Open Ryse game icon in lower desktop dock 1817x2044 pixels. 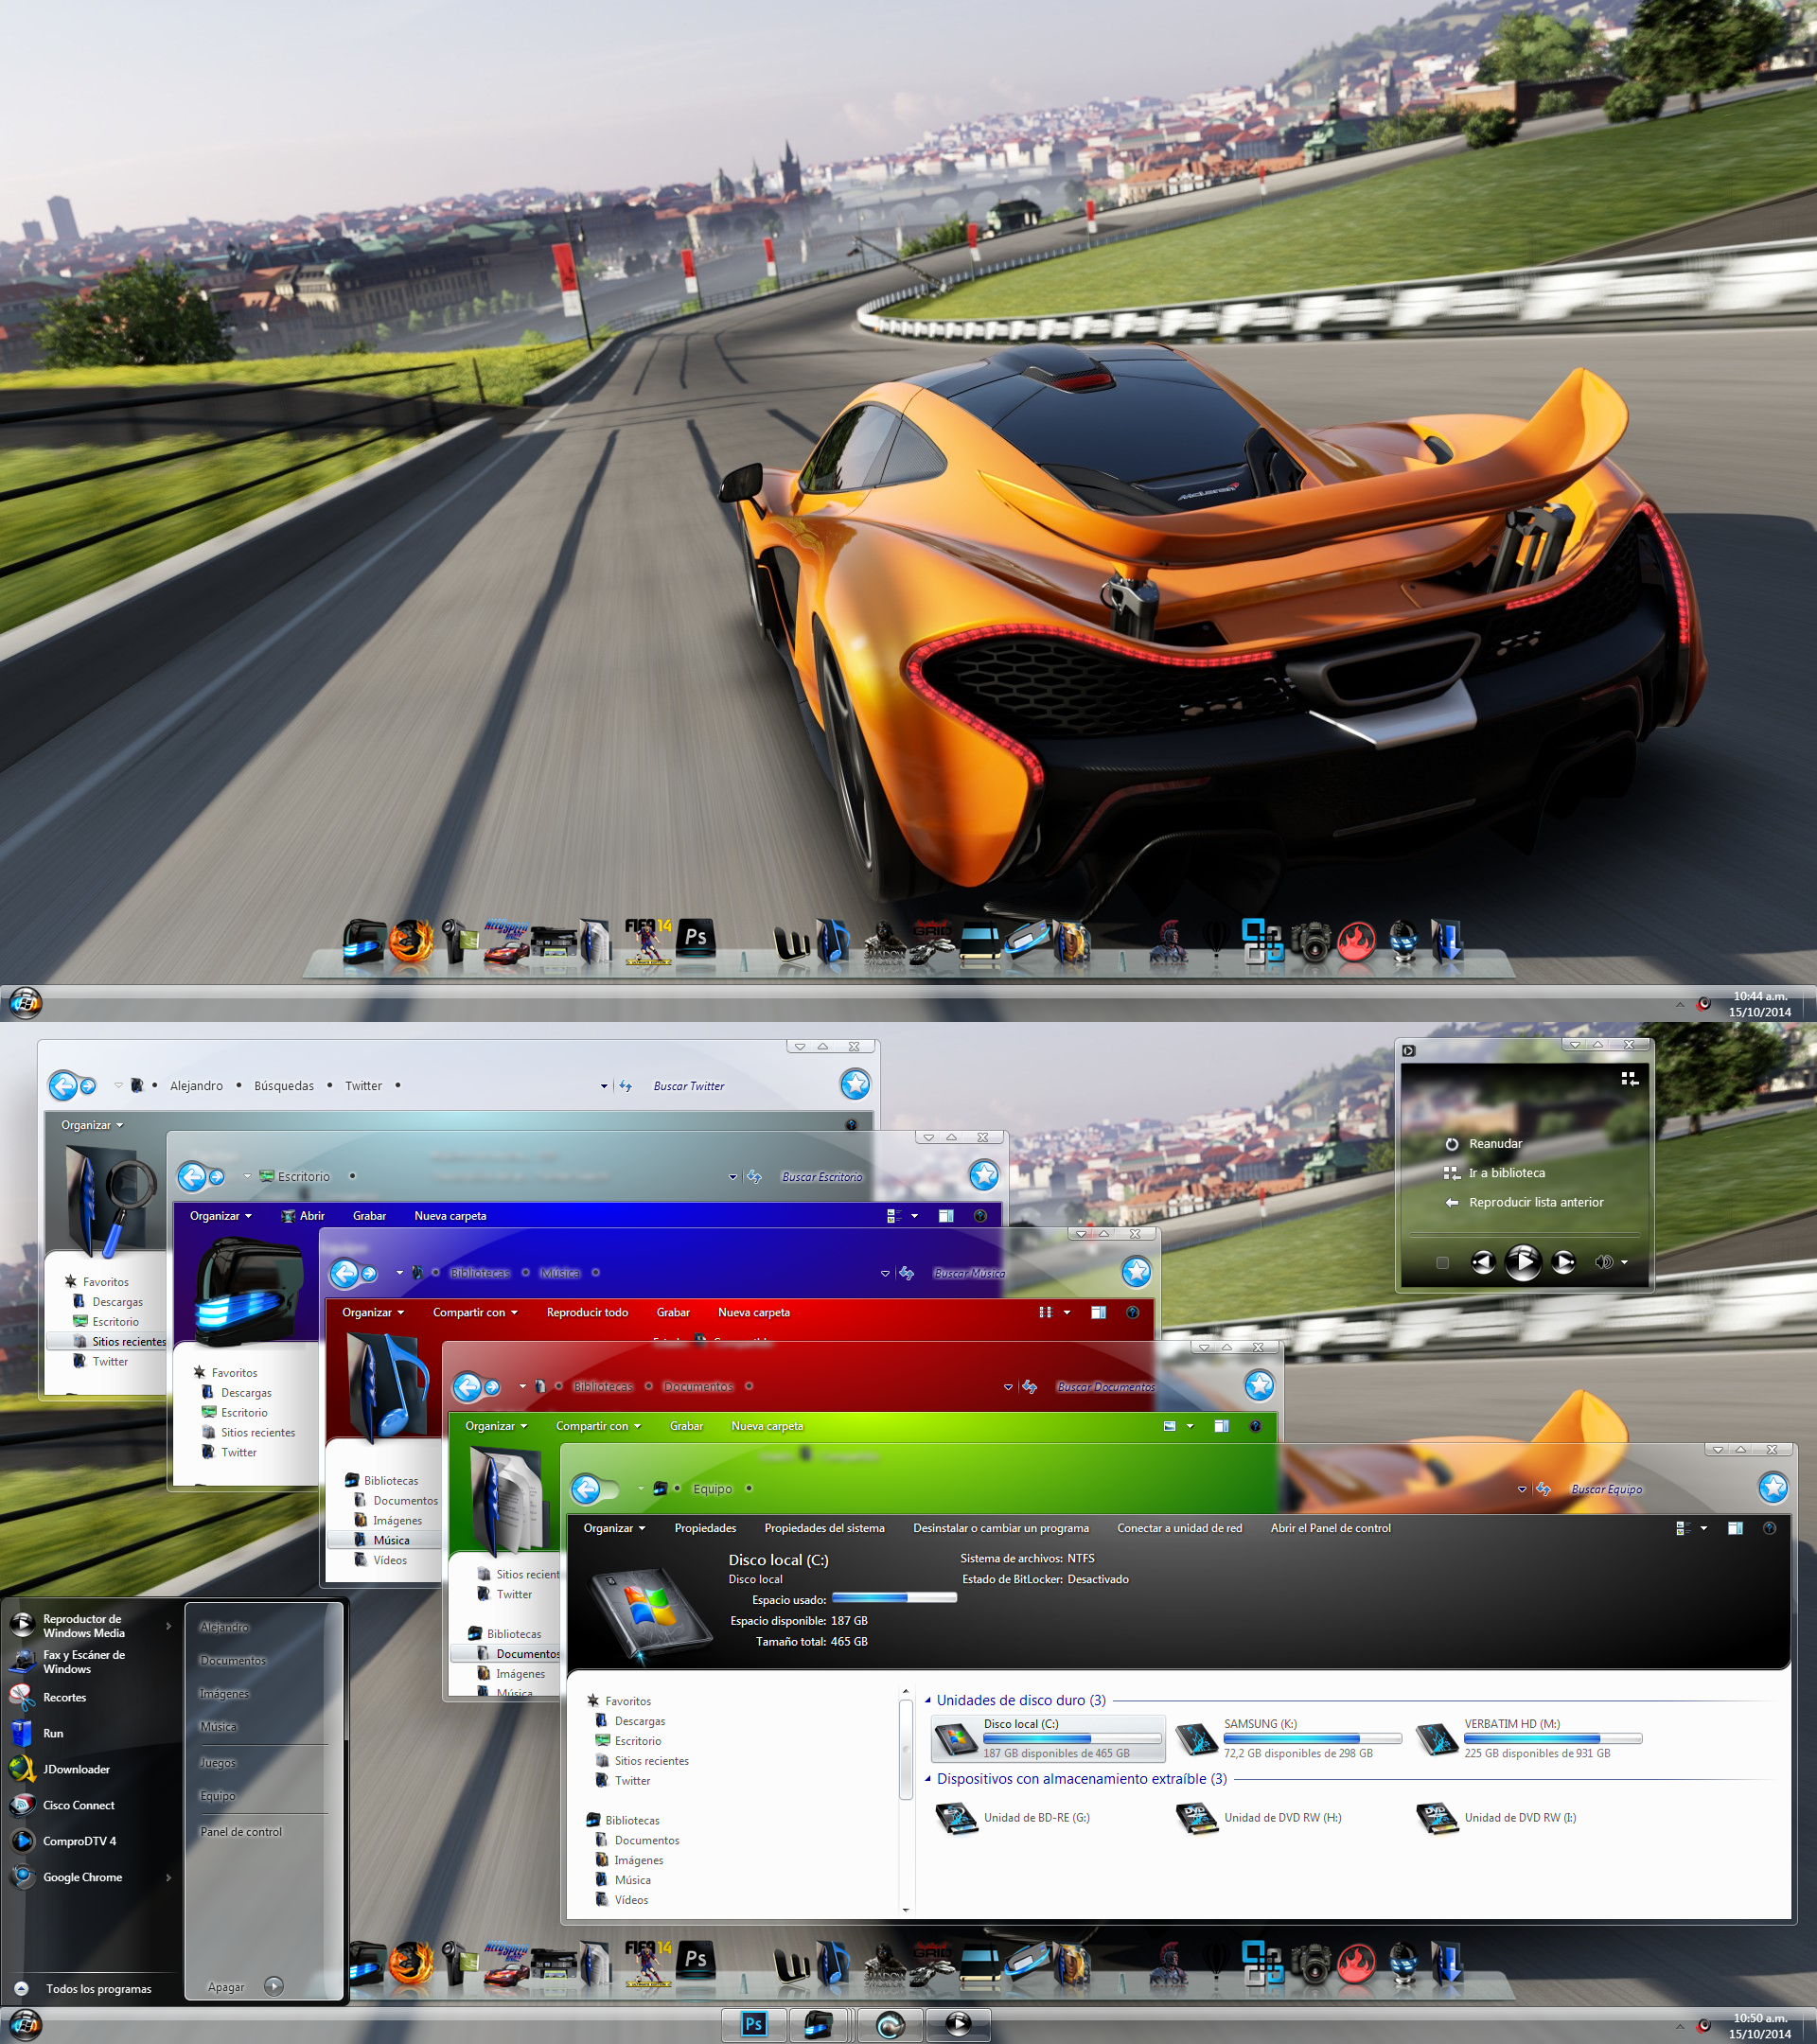pos(1168,1964)
